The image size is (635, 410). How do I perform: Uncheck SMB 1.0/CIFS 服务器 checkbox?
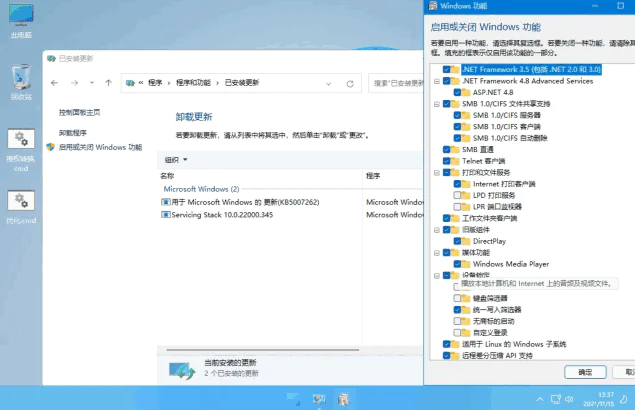[457, 115]
